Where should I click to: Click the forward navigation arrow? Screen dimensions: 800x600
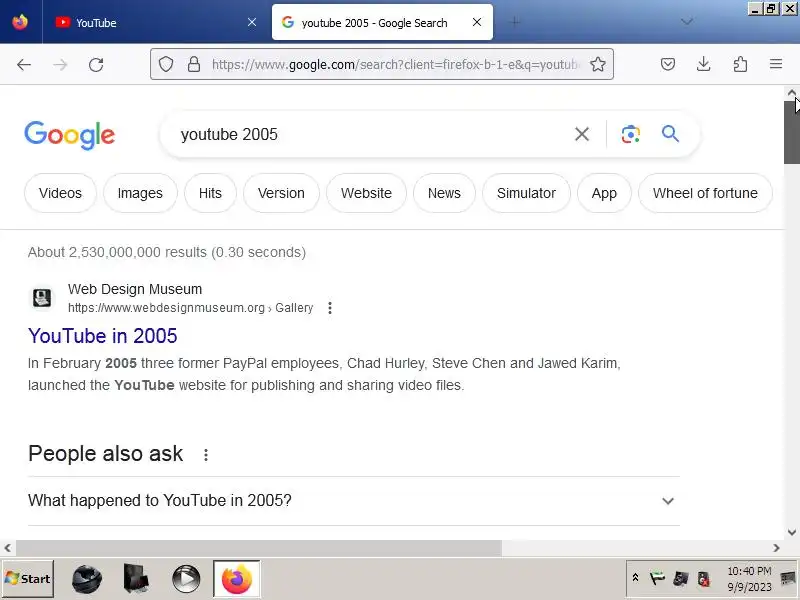point(60,64)
